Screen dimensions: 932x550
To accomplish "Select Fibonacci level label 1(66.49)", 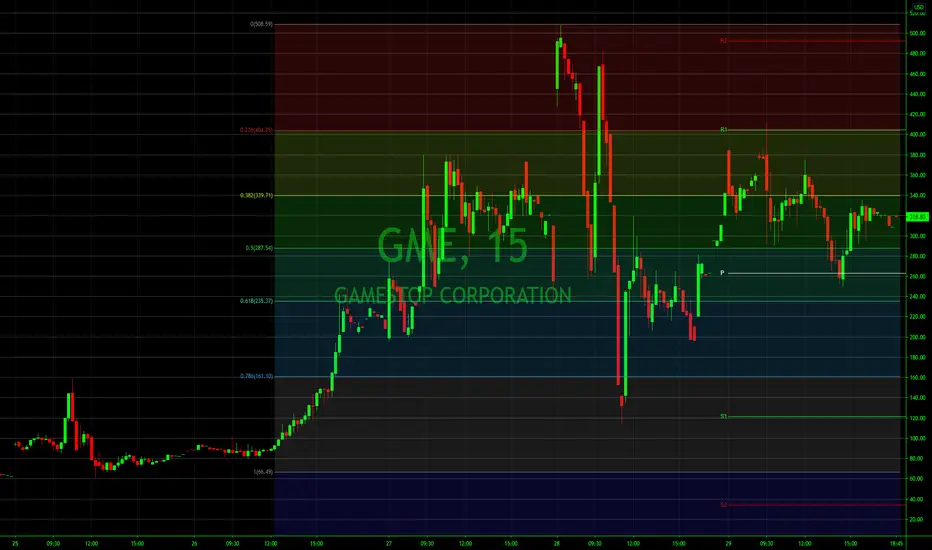I will [x=263, y=472].
